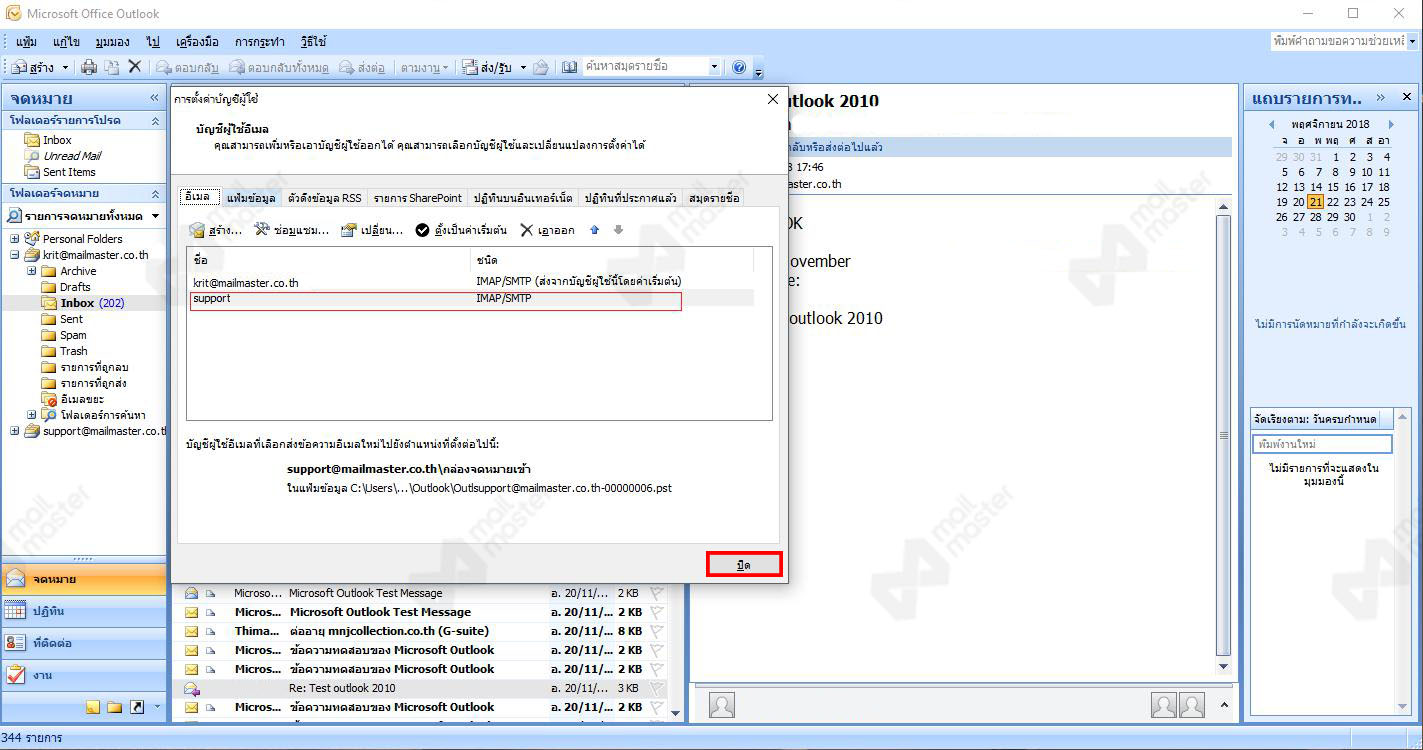The image size is (1423, 750).
Task: Expand the Archive folder node
Action: pos(31,271)
